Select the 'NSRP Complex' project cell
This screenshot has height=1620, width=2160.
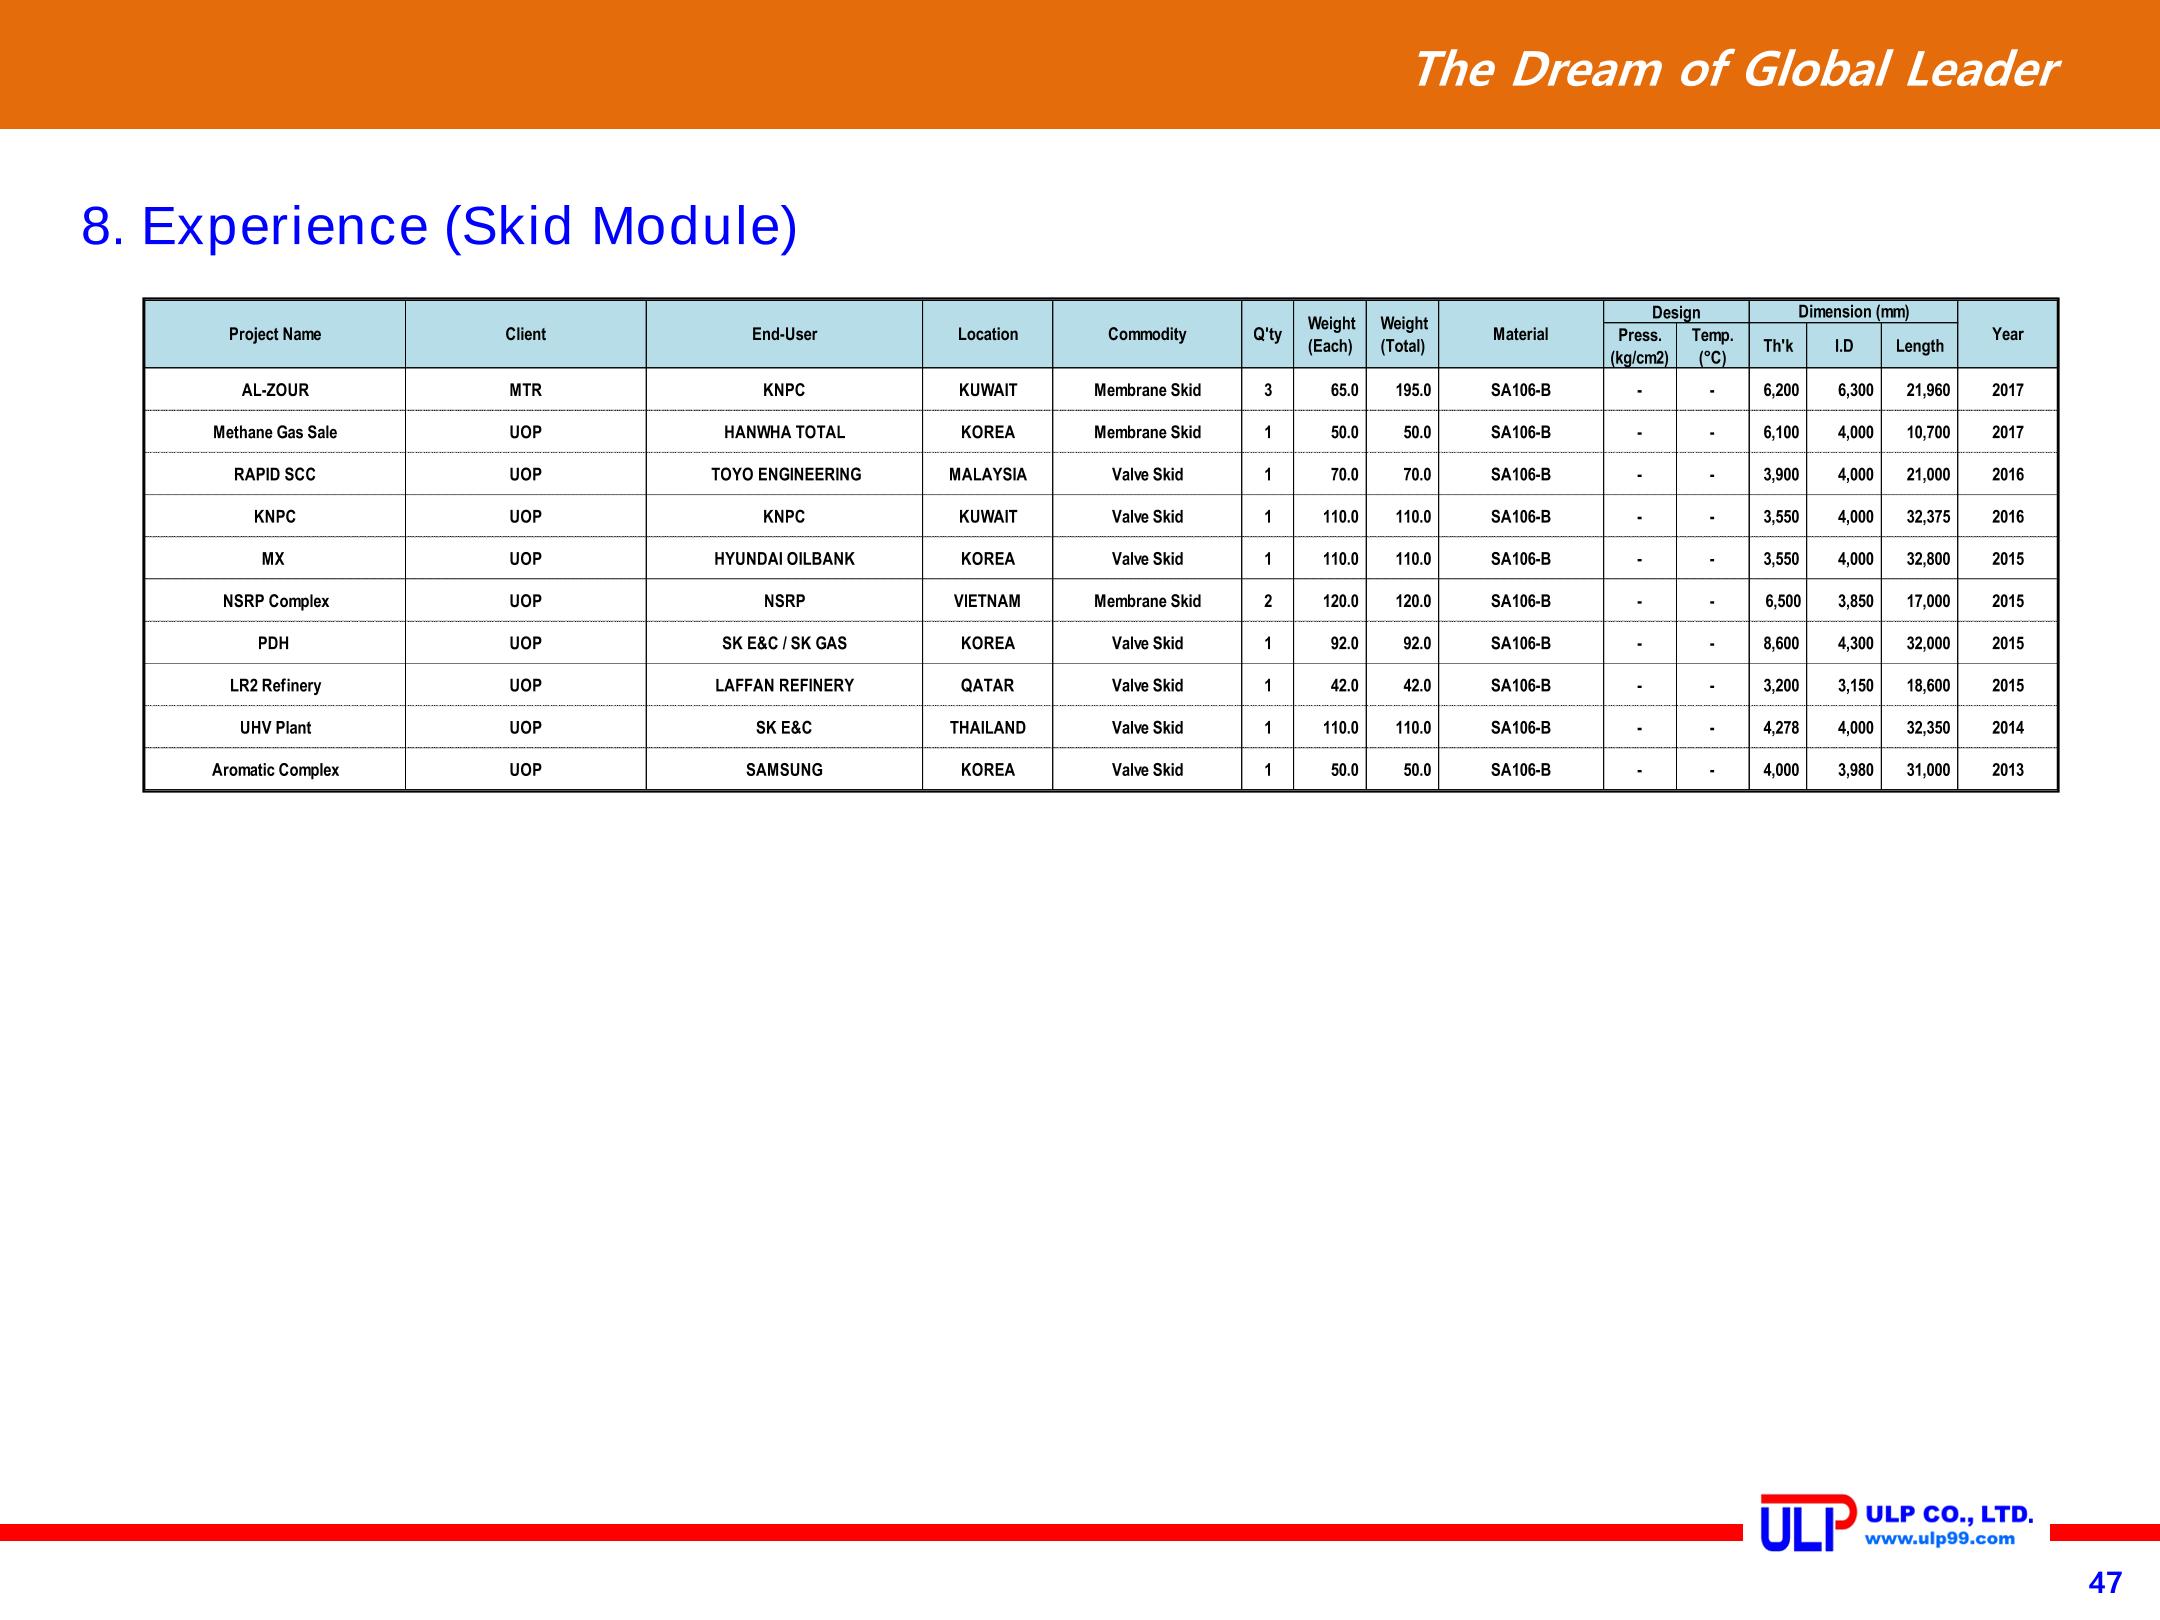pos(275,601)
